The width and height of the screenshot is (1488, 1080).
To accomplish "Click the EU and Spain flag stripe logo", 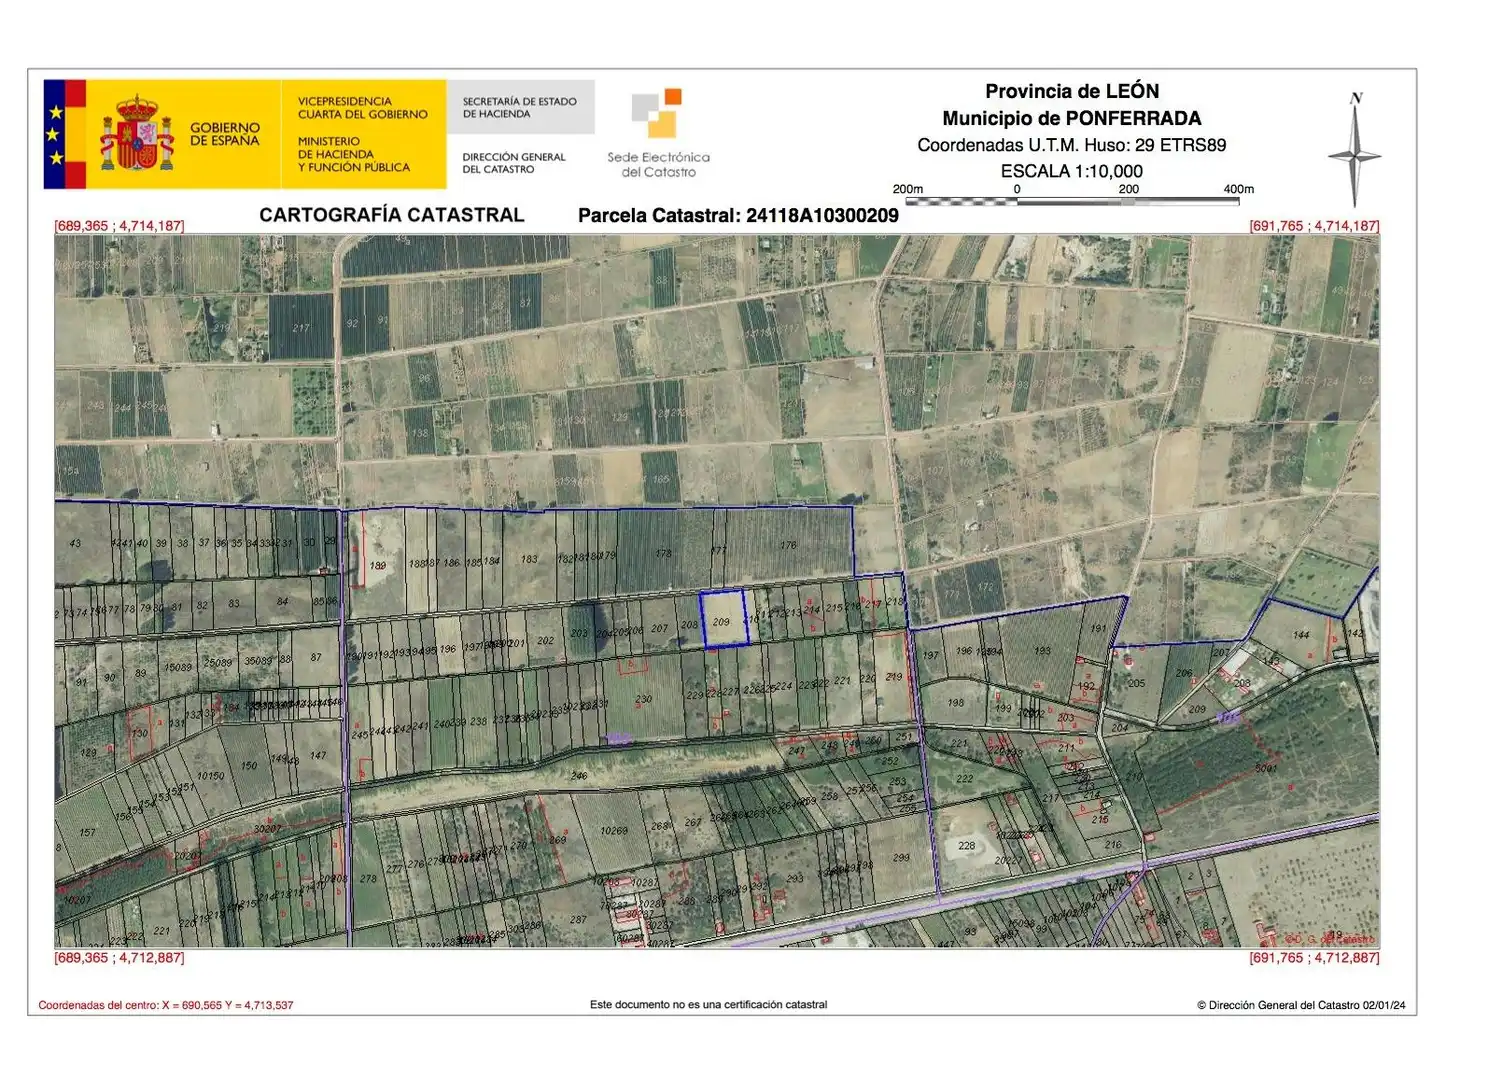I will [x=65, y=134].
